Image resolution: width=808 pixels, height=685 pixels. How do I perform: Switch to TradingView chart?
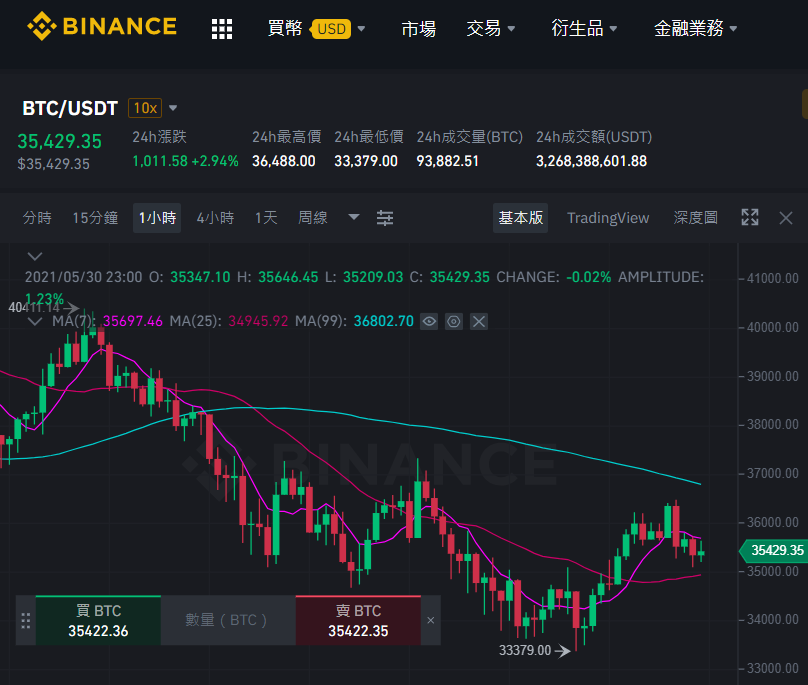click(x=608, y=218)
